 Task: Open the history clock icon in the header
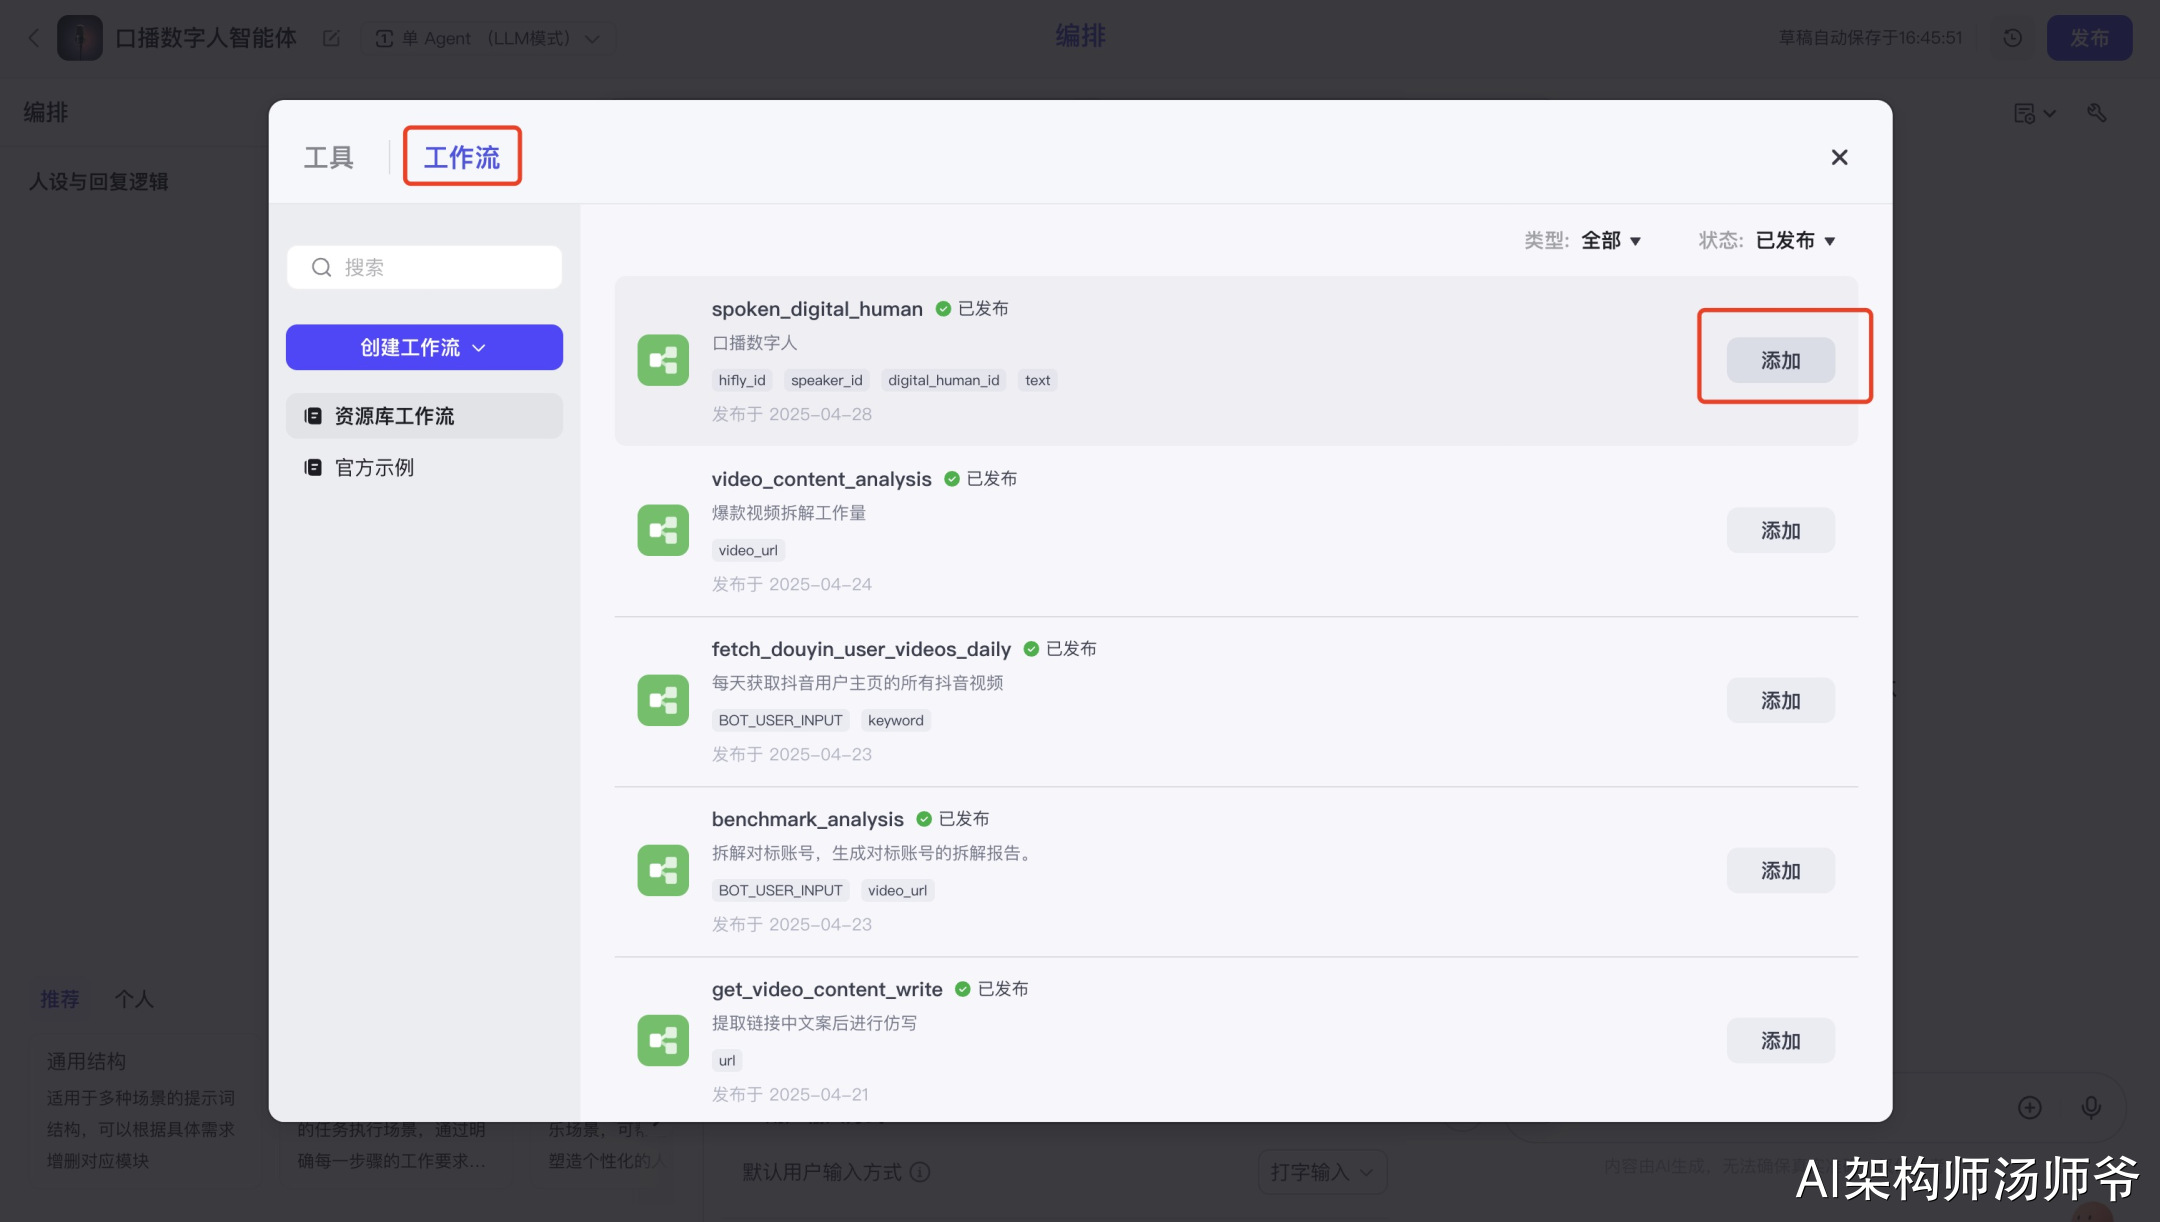[x=2013, y=38]
